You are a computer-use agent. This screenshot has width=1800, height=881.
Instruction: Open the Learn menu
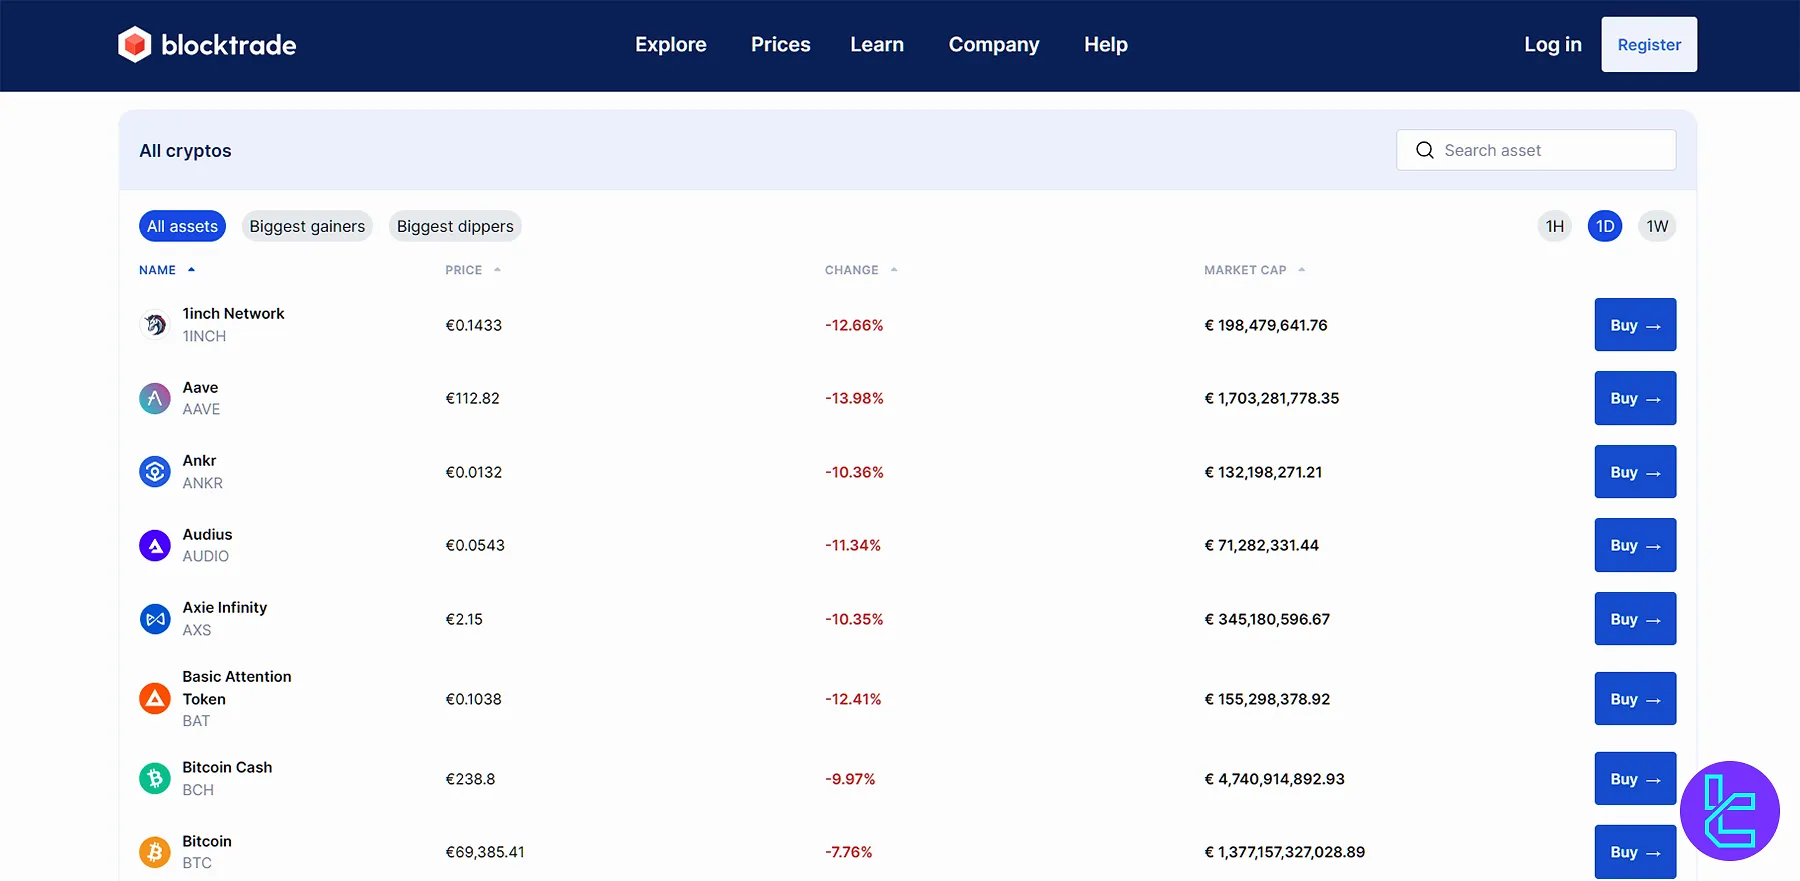[x=877, y=44]
